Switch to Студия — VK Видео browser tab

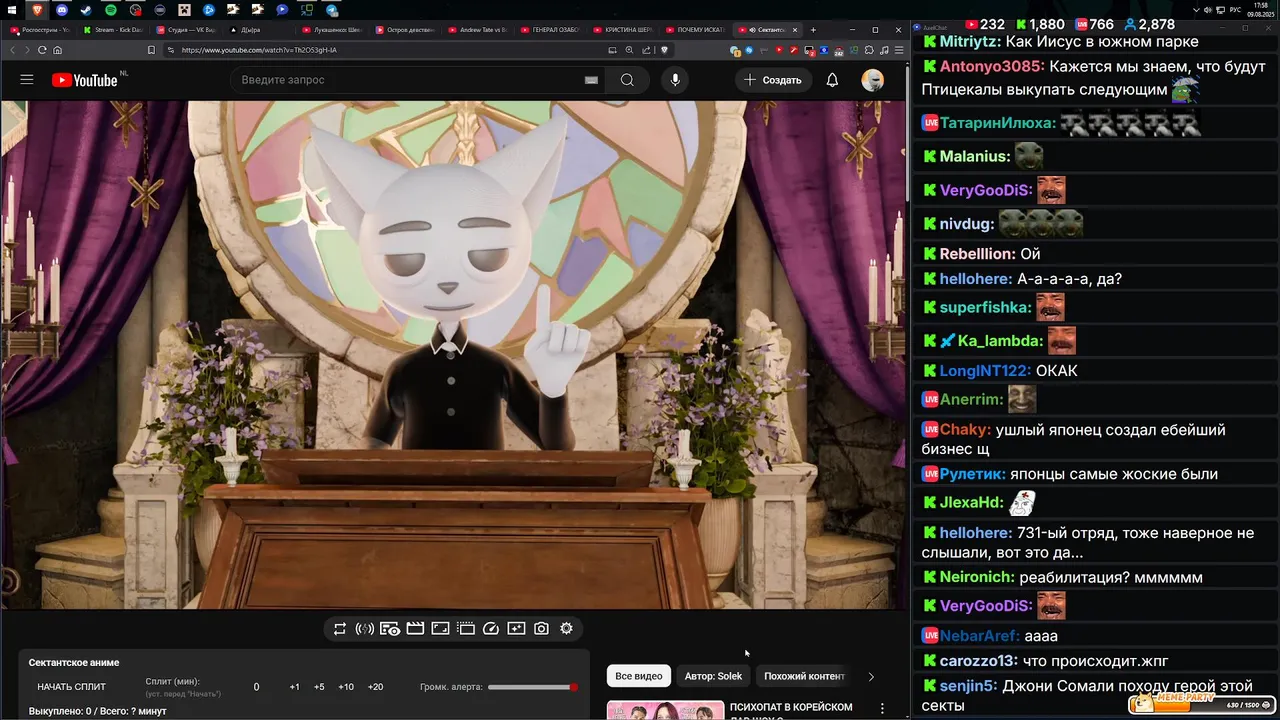click(x=187, y=30)
